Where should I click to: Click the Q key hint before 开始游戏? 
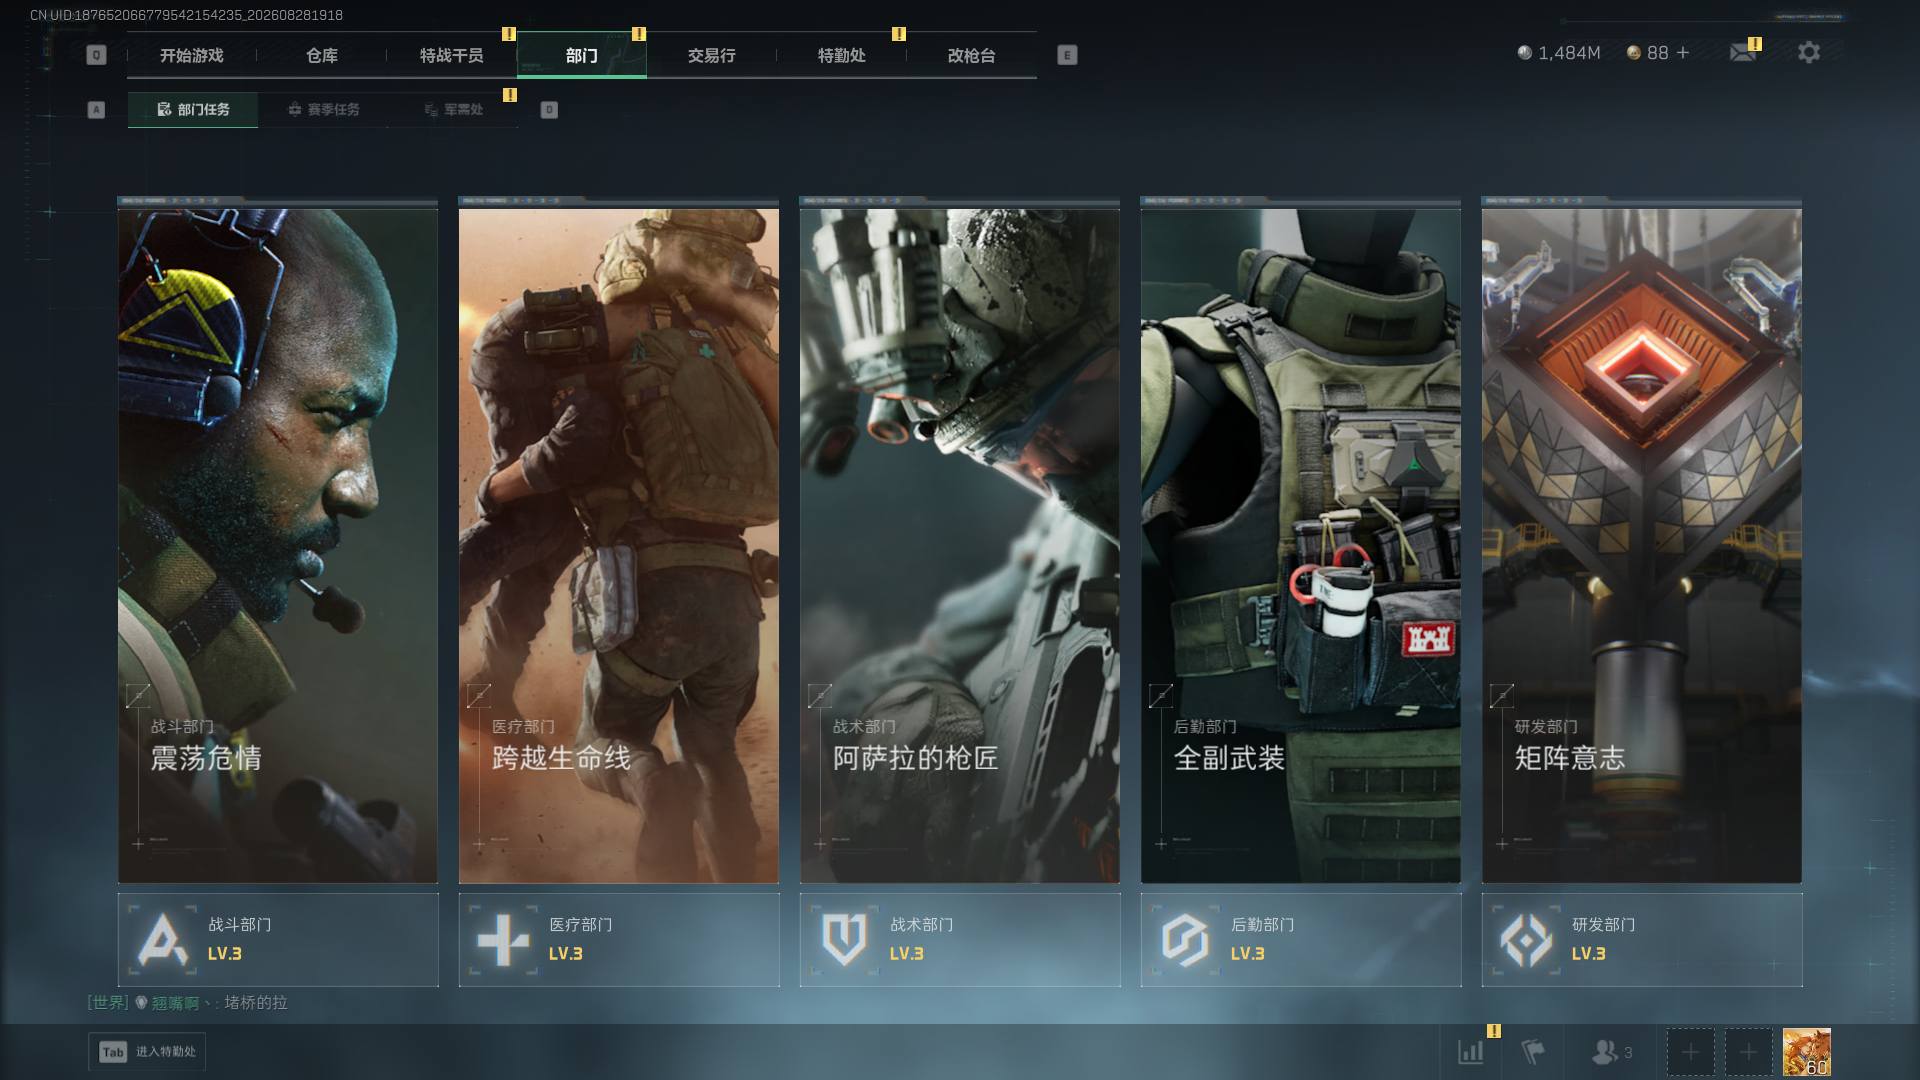click(96, 55)
